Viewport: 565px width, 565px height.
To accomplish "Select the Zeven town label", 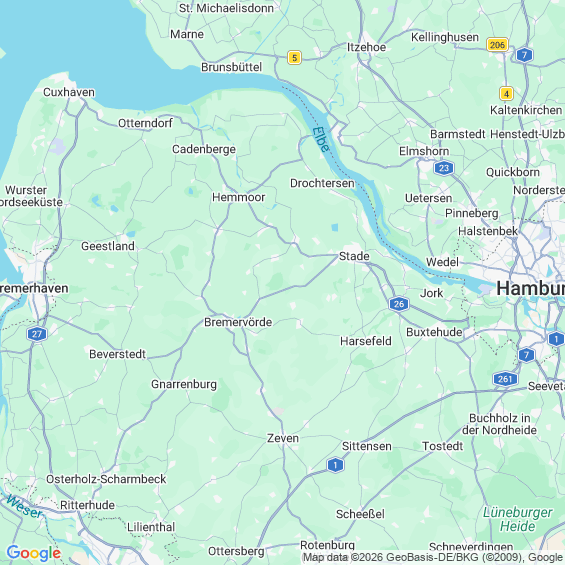I will coord(283,438).
